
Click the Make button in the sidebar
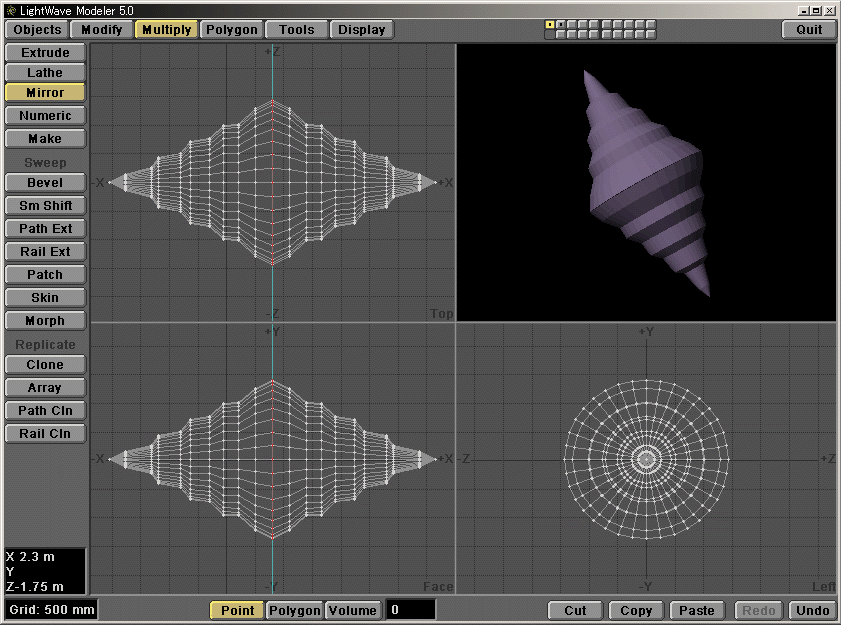pos(44,138)
